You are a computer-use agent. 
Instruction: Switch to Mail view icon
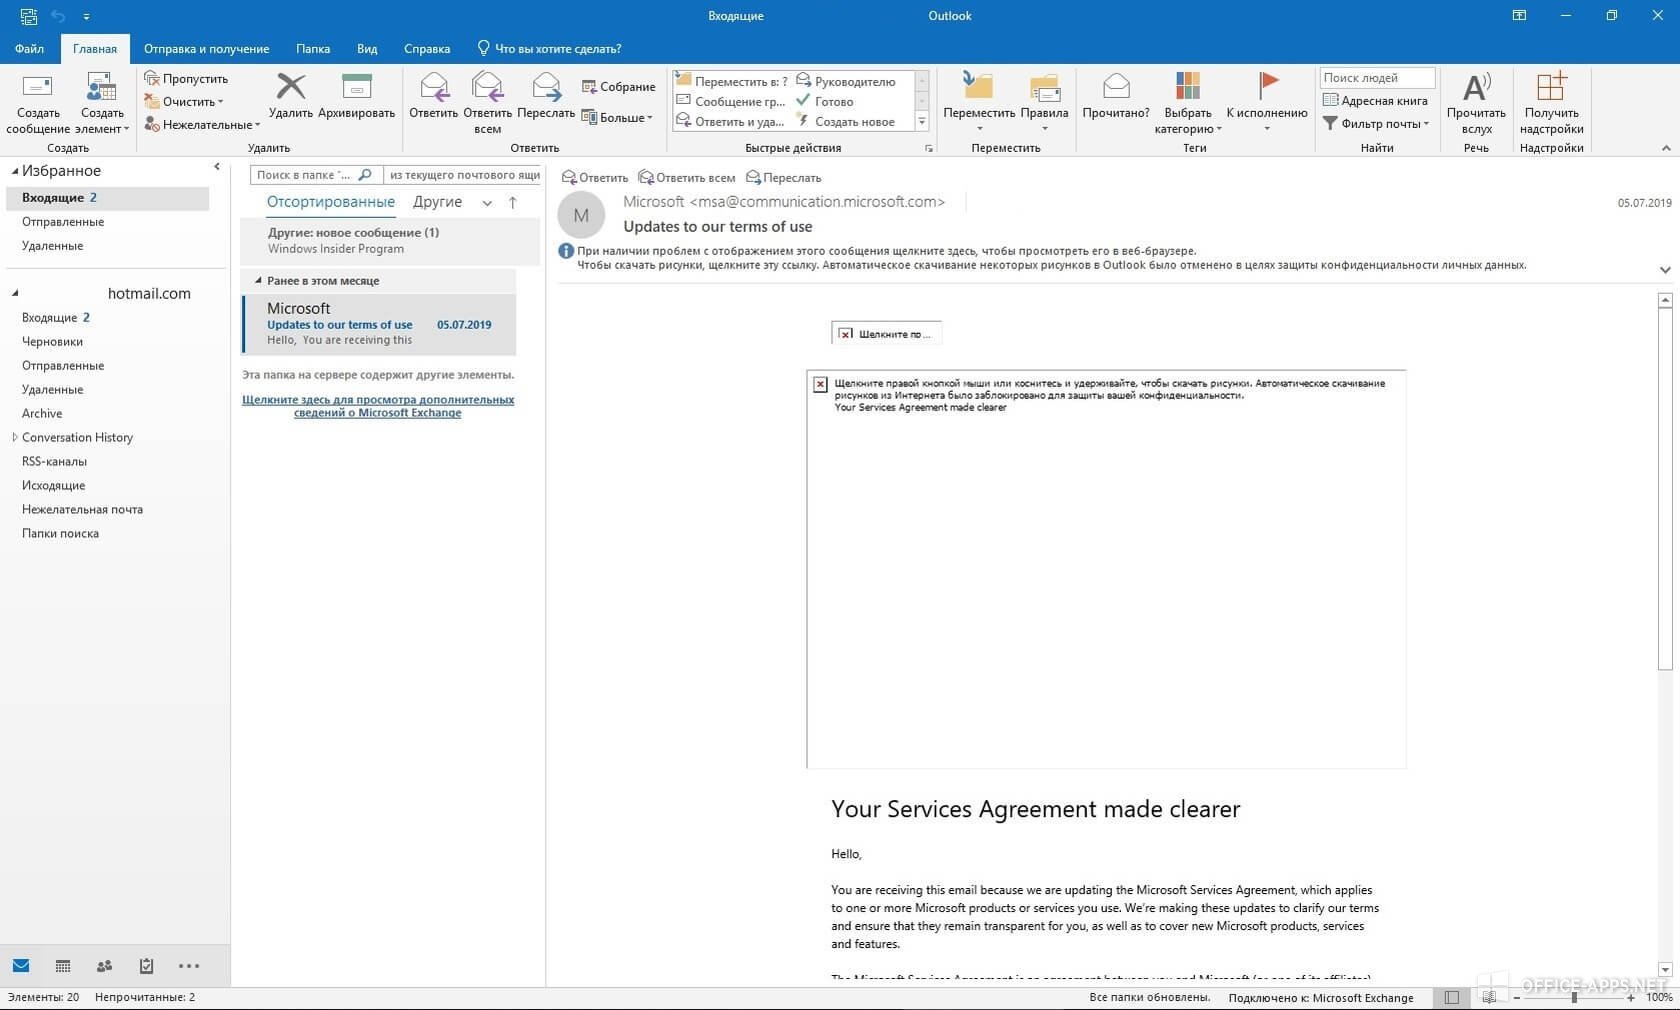[21, 966]
